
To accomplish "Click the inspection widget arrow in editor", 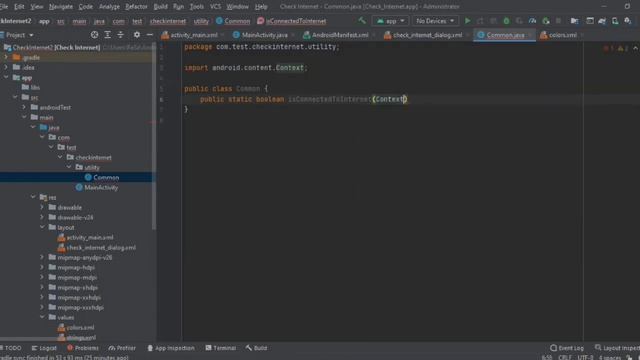I will [636, 48].
